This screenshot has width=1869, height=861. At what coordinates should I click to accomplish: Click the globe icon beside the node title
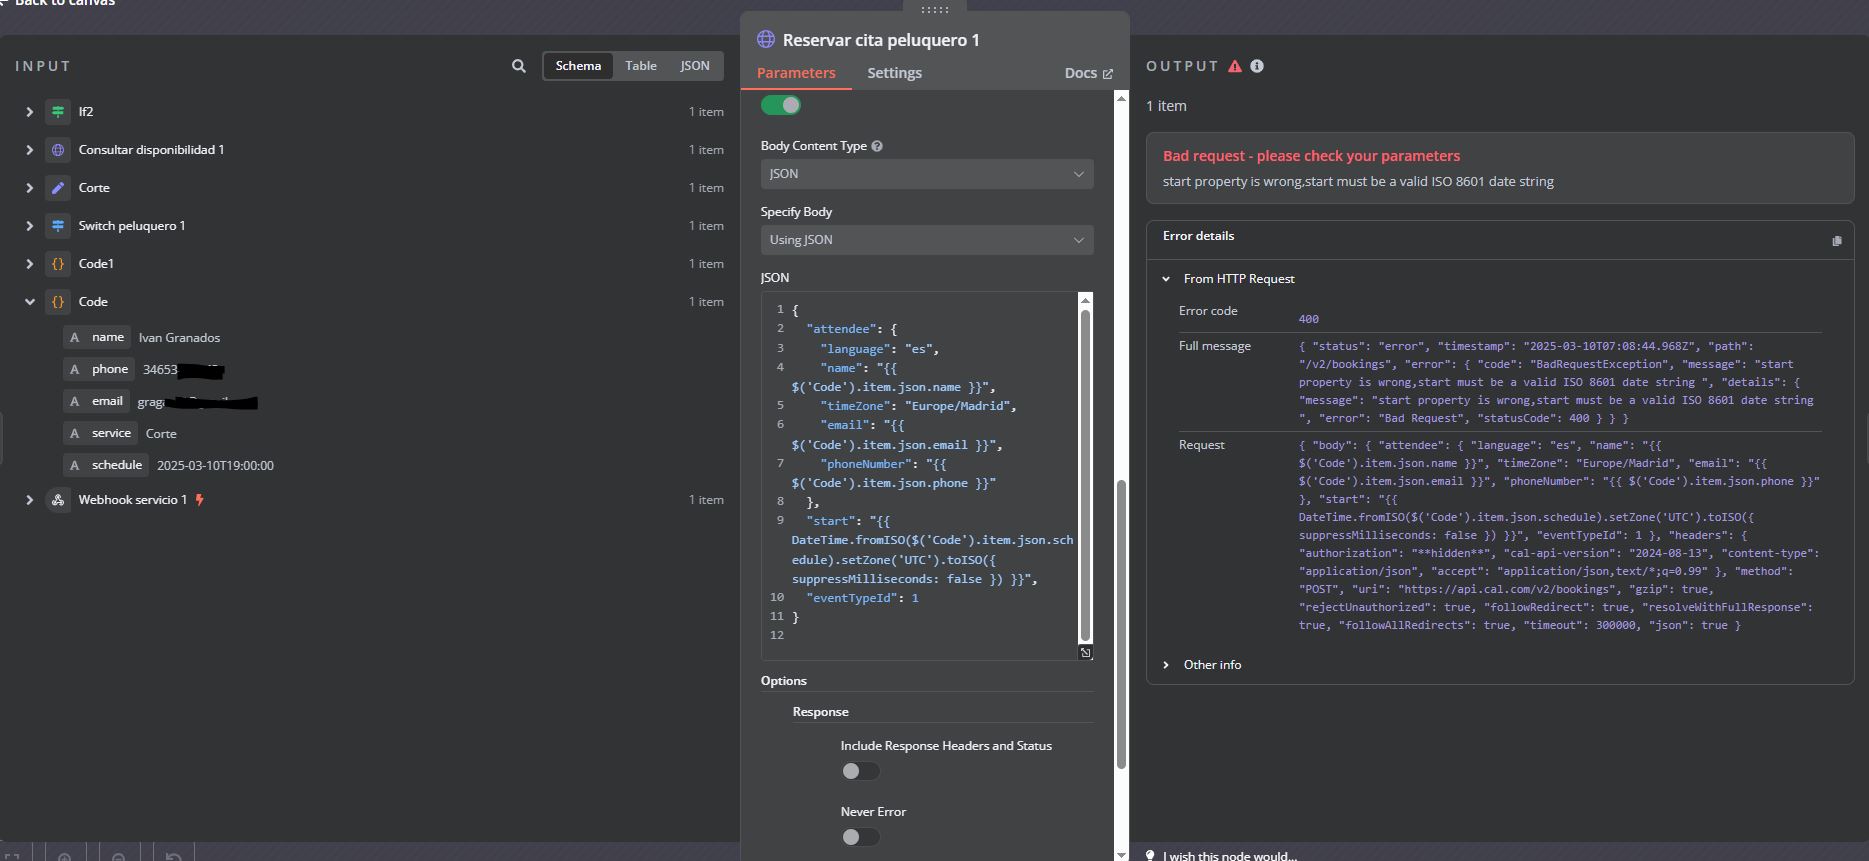coord(766,39)
